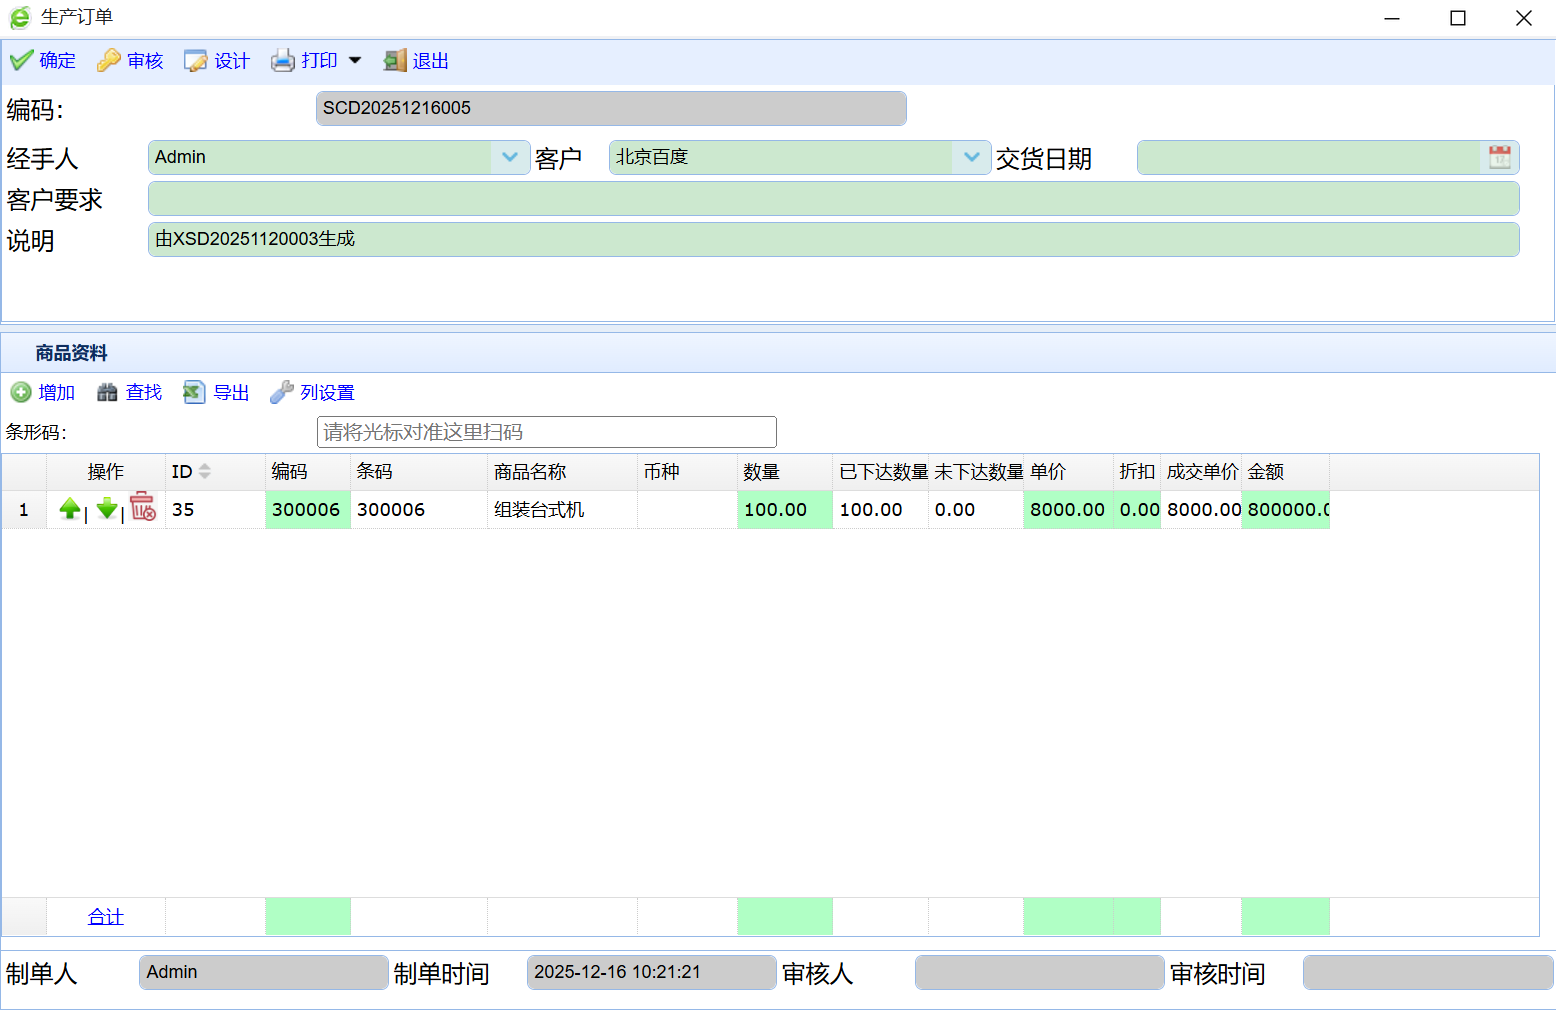Open the 打印 print options arrow
The width and height of the screenshot is (1556, 1017).
pyautogui.click(x=355, y=61)
